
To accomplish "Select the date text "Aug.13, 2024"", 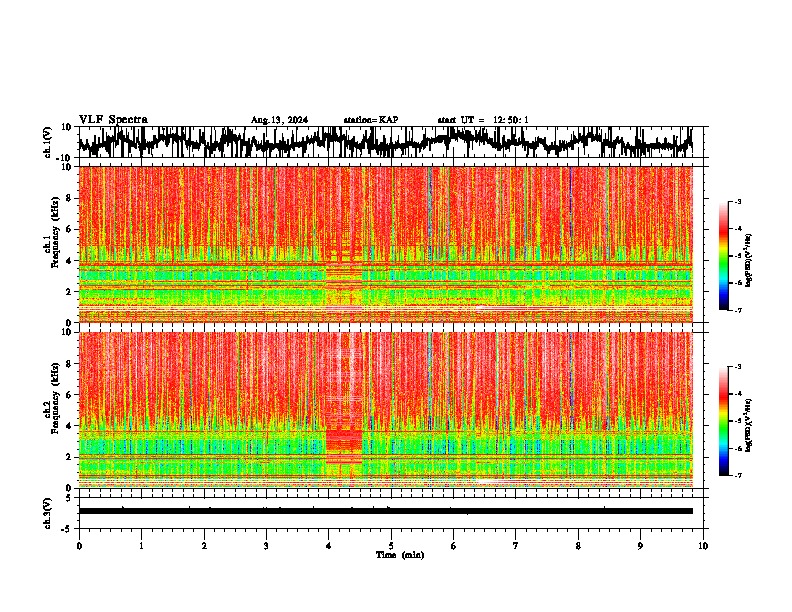I will pyautogui.click(x=279, y=120).
